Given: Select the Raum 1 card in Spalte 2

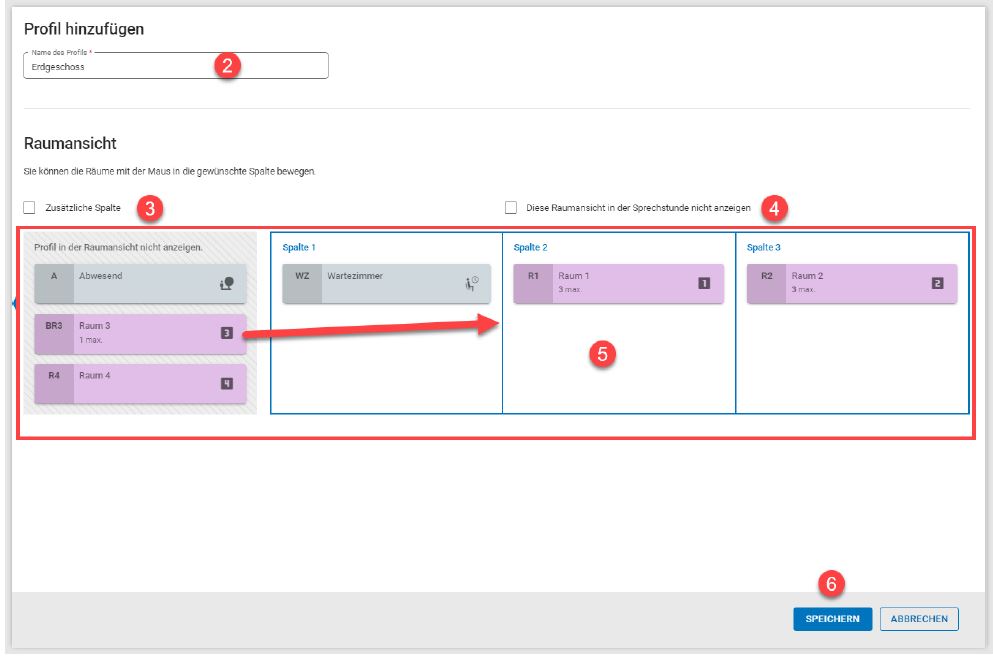Looking at the screenshot, I should click(620, 284).
